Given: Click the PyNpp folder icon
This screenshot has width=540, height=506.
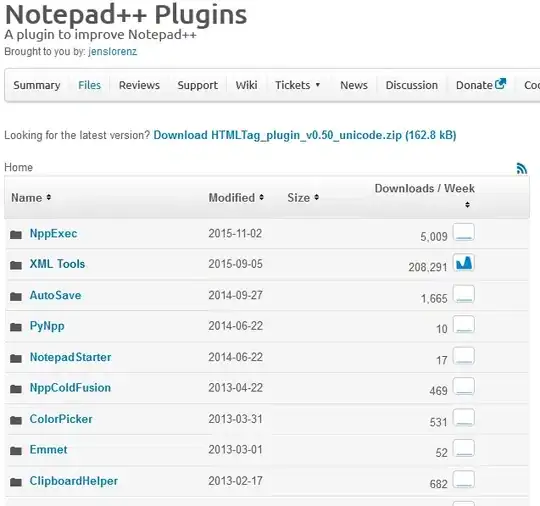Looking at the screenshot, I should pyautogui.click(x=16, y=327).
